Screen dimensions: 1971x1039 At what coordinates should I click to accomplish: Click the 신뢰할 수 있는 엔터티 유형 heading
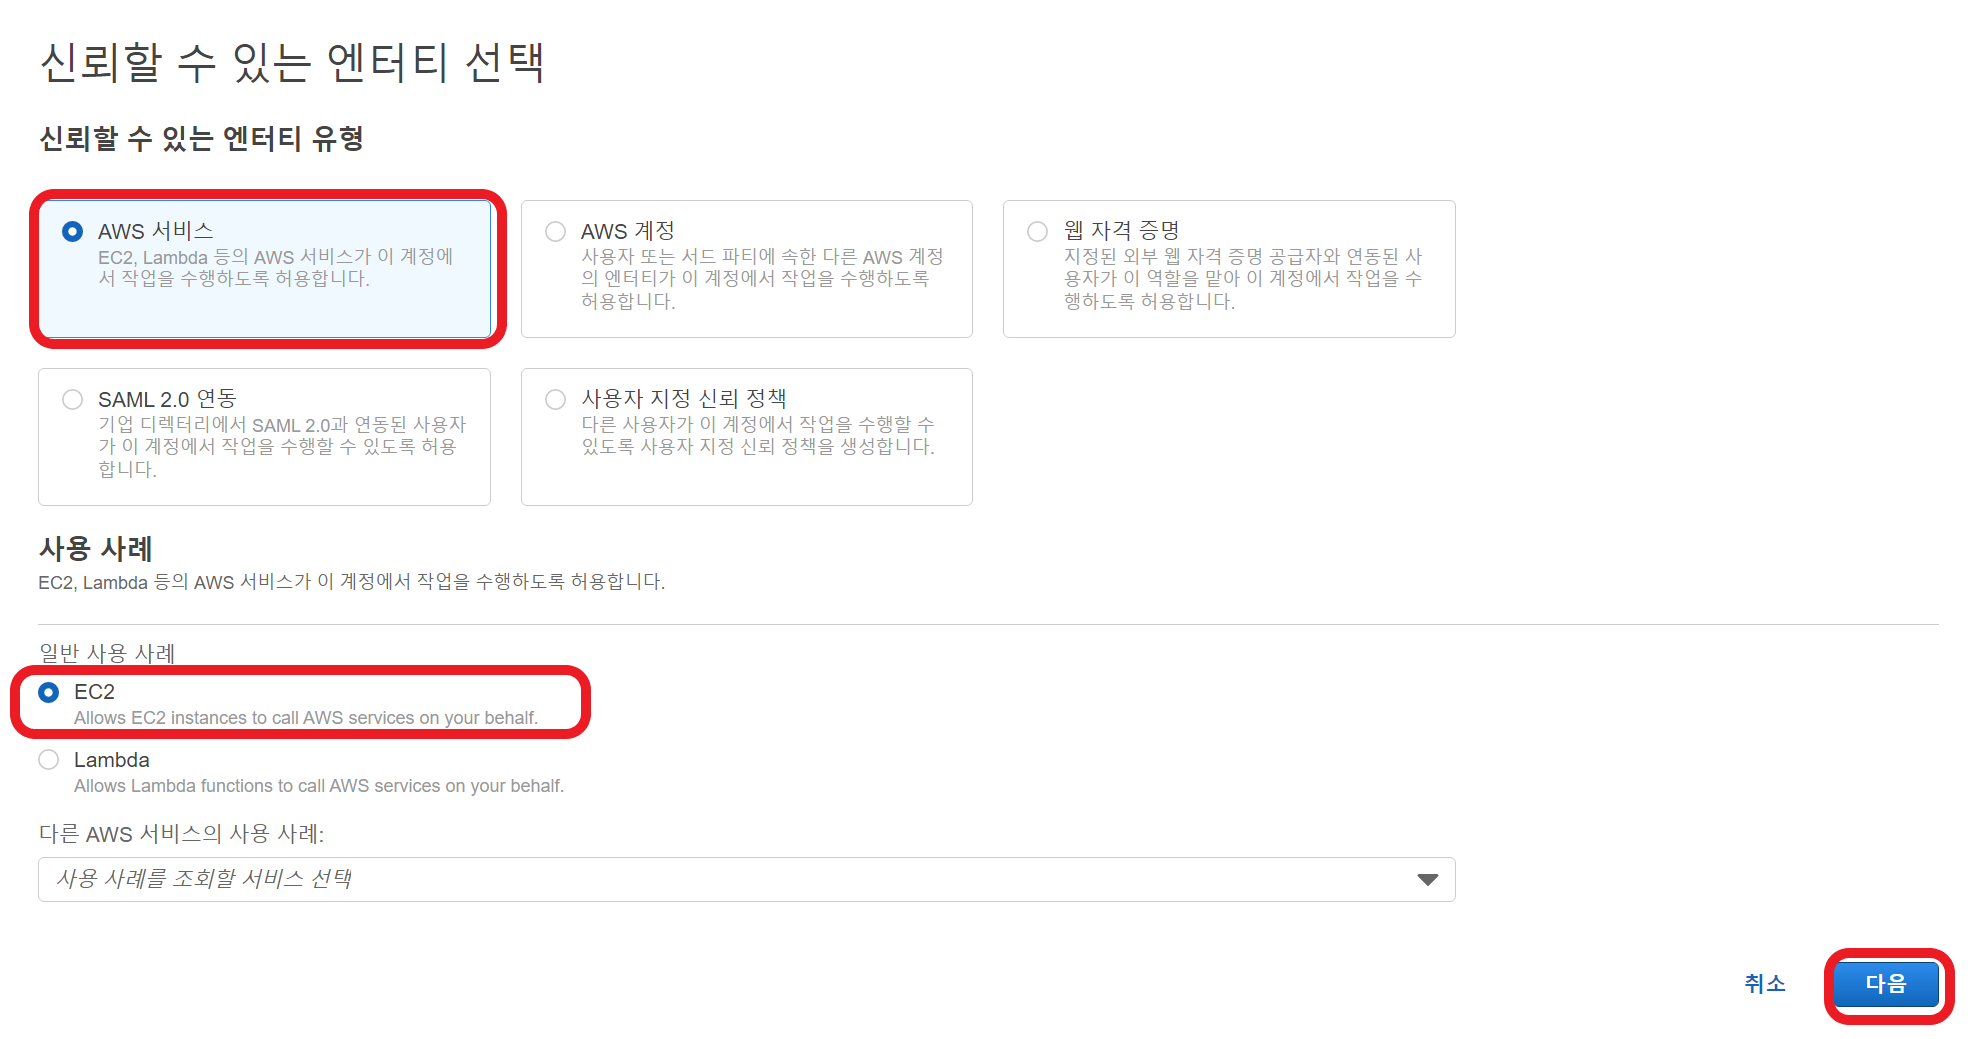click(x=201, y=138)
